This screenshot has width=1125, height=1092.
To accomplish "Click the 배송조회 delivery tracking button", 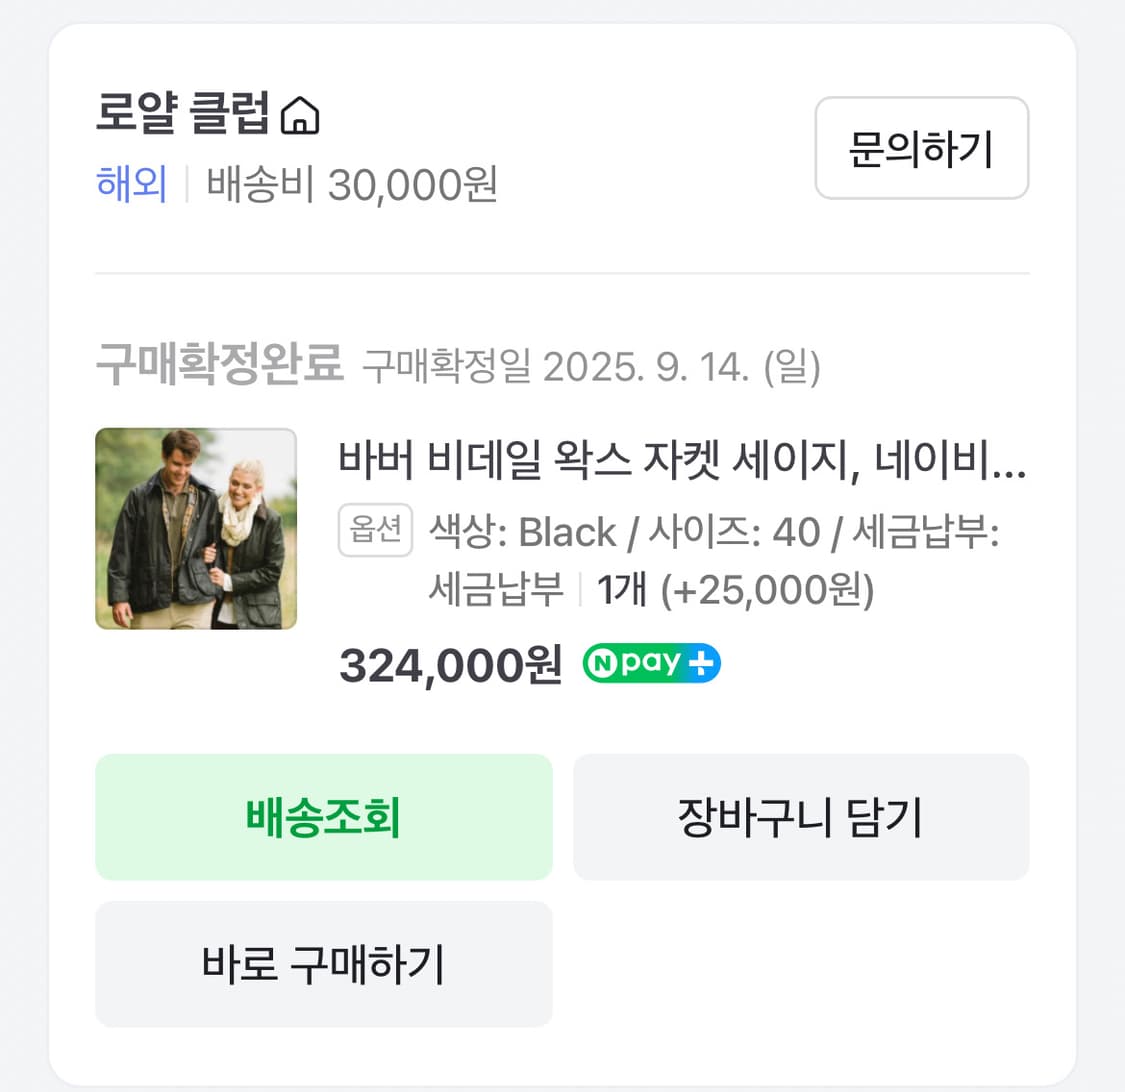I will (323, 816).
